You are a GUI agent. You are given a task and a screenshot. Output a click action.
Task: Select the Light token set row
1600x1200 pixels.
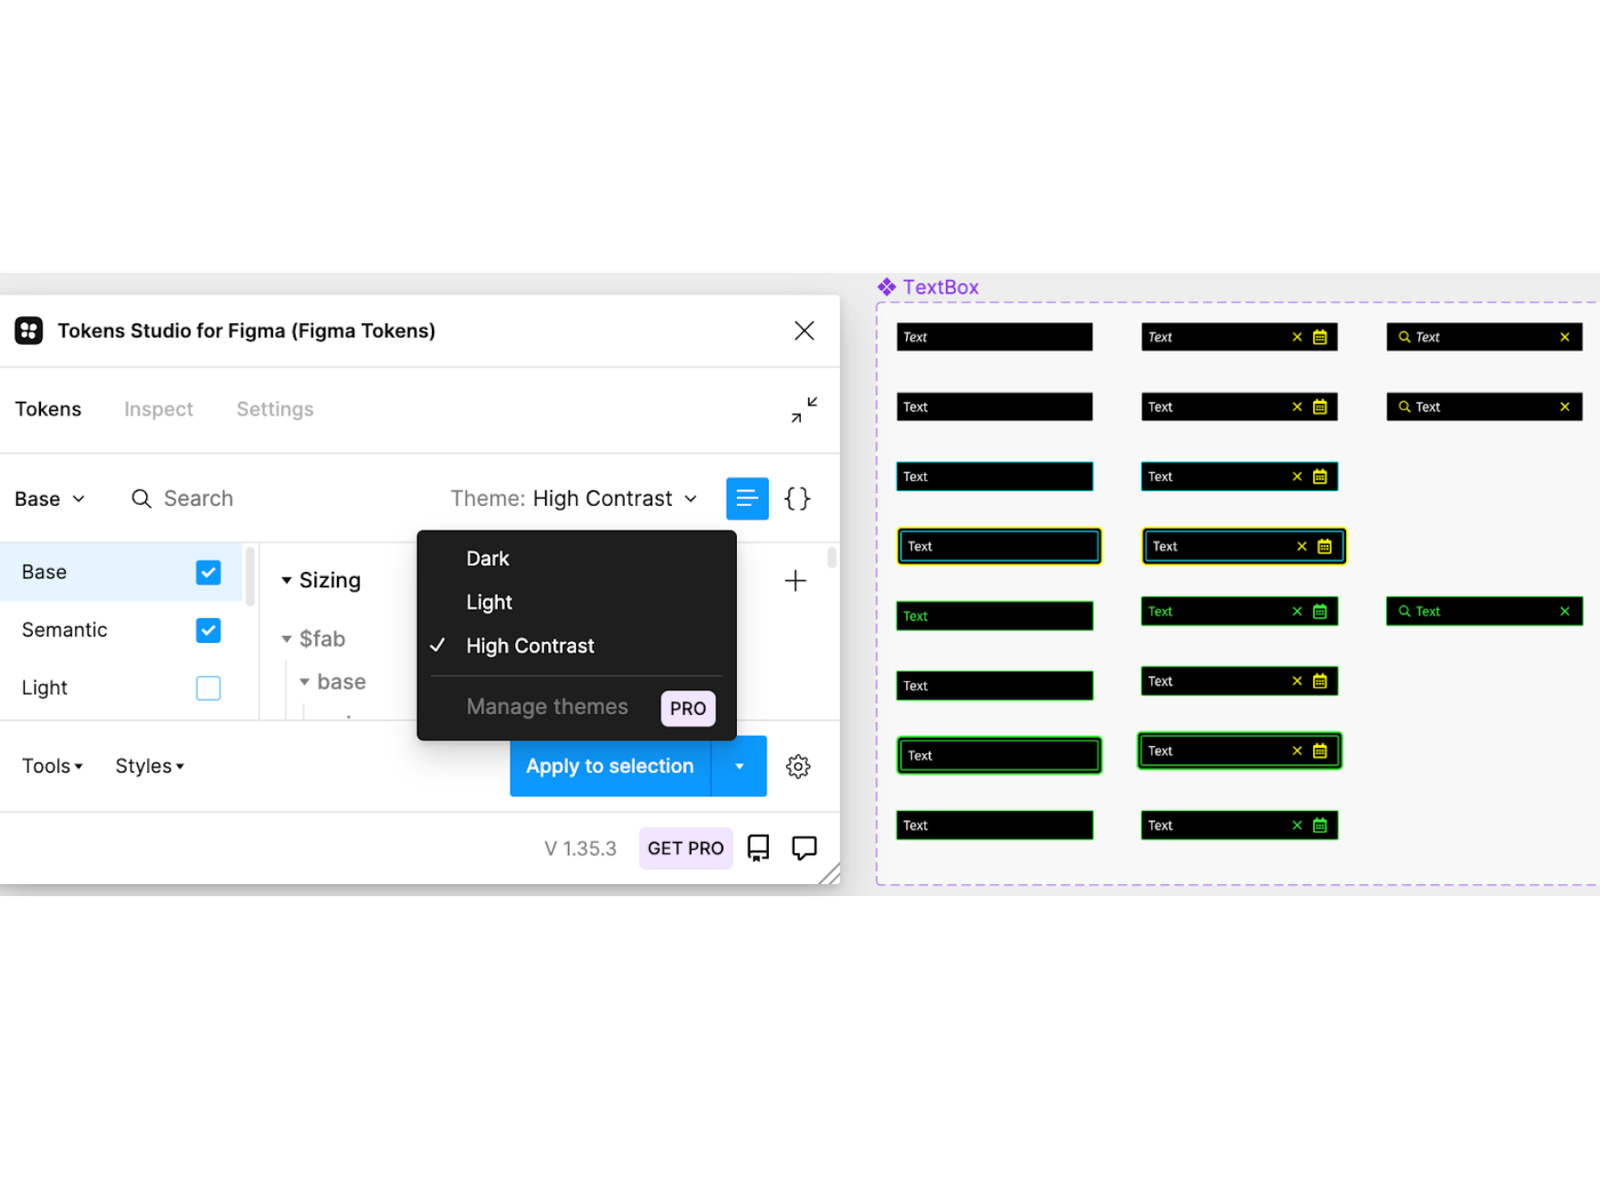pos(121,688)
